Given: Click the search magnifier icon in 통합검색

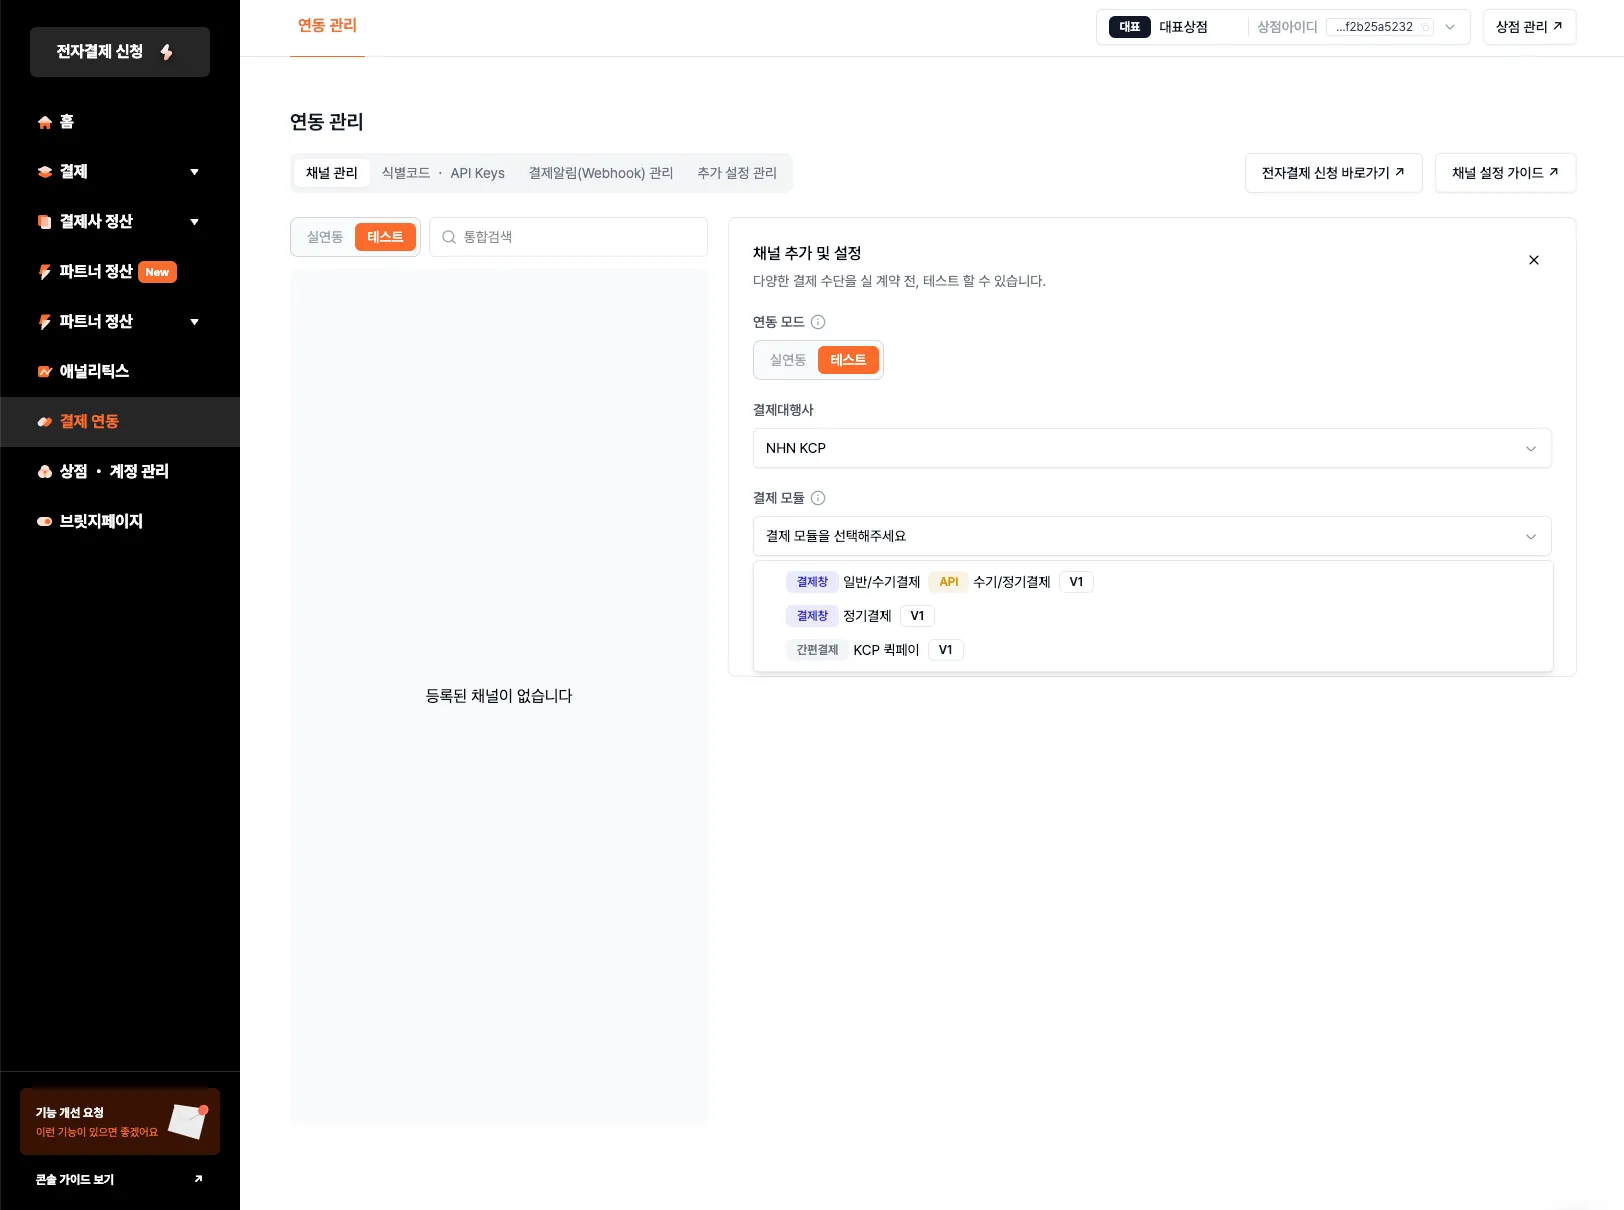Looking at the screenshot, I should (x=449, y=237).
